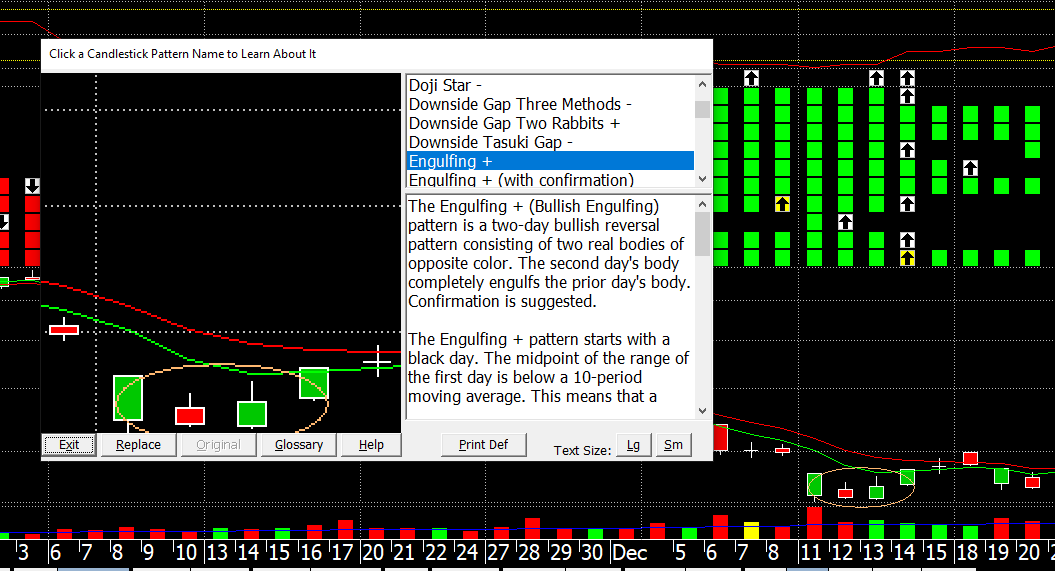The width and height of the screenshot is (1055, 571).
Task: Click red candle left of preview oval
Action: point(64,330)
